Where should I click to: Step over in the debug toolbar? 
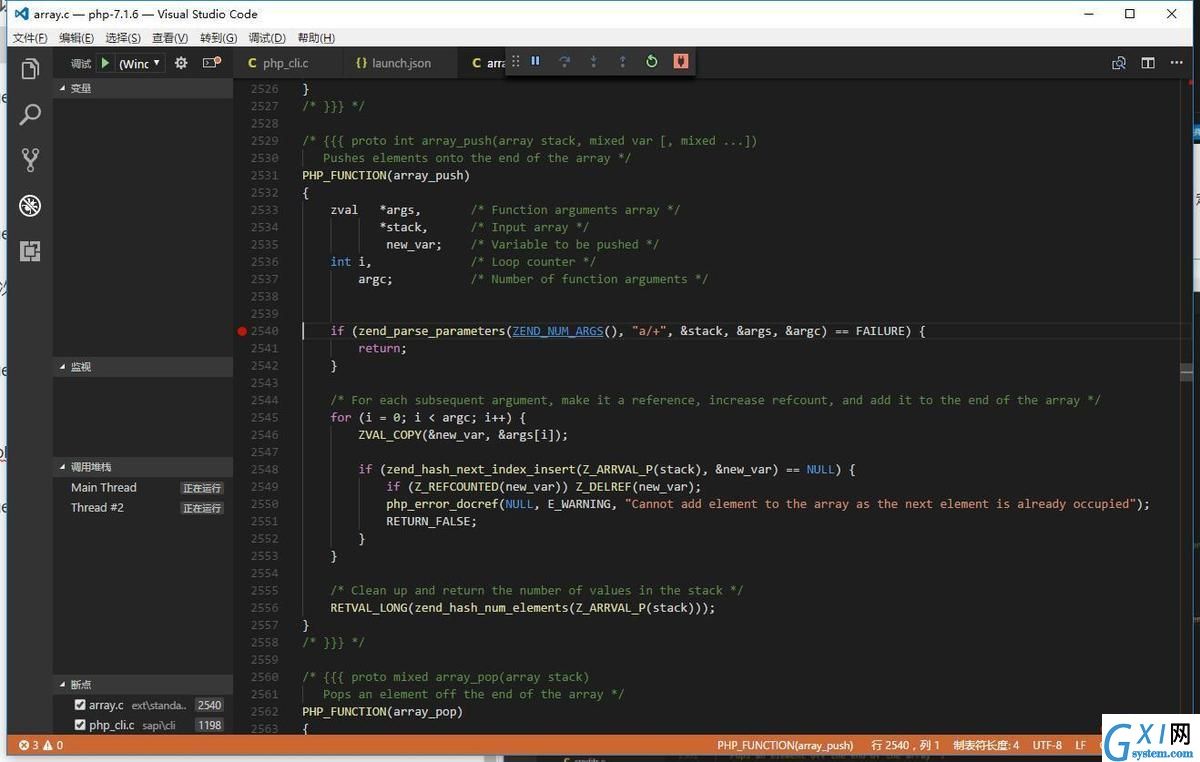(x=564, y=61)
